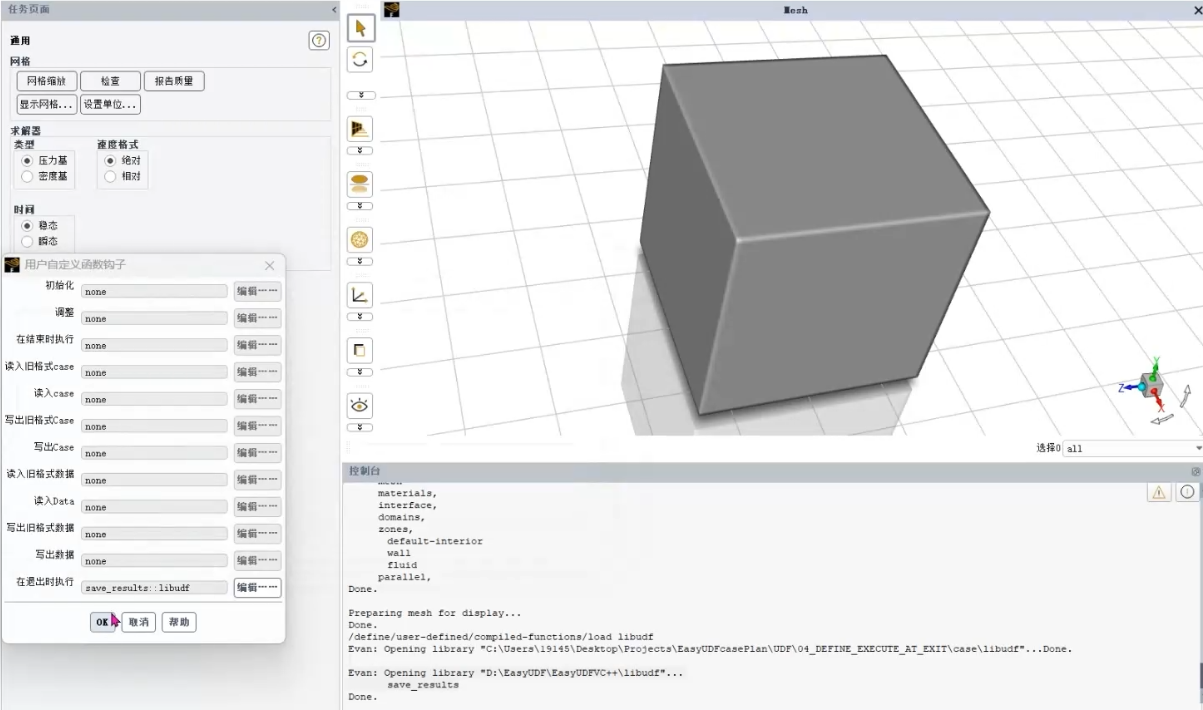Click 编辑 for 读入Data hook

tap(257, 507)
